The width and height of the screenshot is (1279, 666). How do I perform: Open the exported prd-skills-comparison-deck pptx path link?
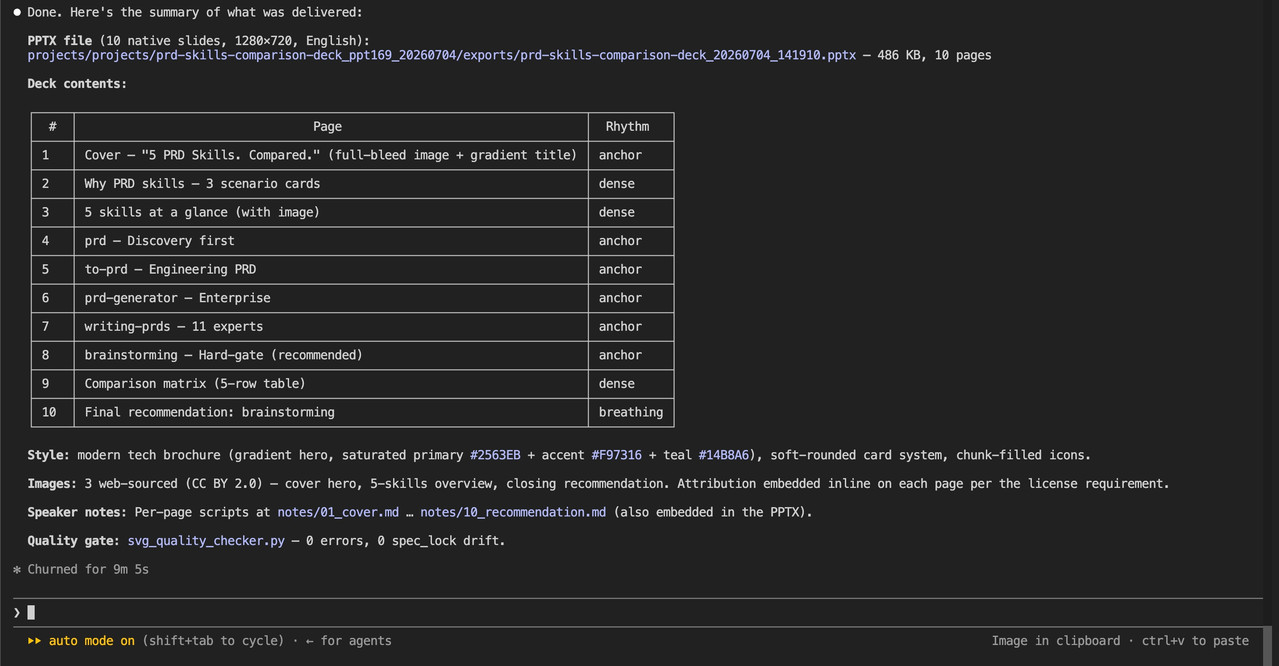[442, 55]
